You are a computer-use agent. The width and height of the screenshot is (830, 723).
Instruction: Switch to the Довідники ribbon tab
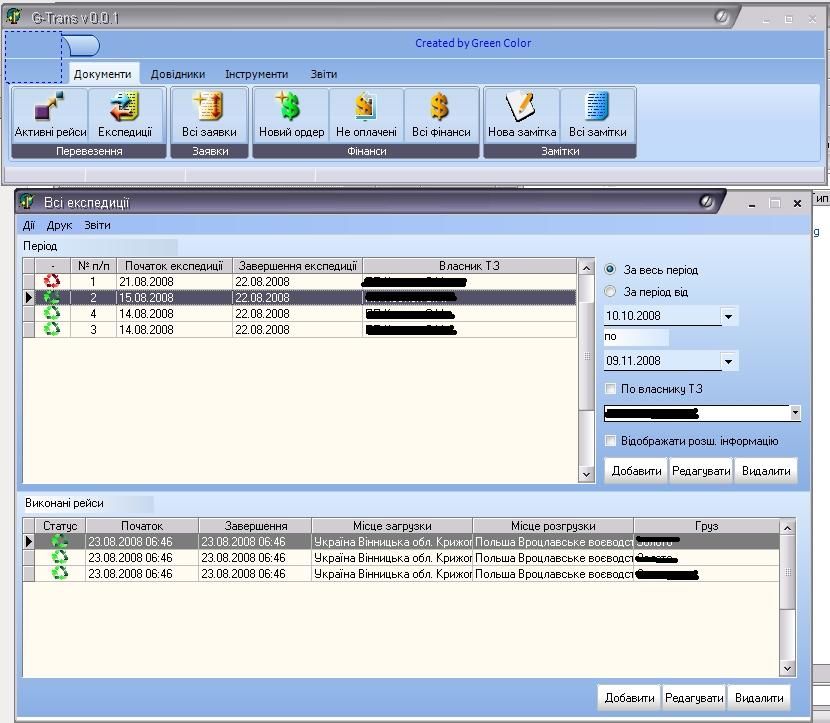tap(178, 74)
